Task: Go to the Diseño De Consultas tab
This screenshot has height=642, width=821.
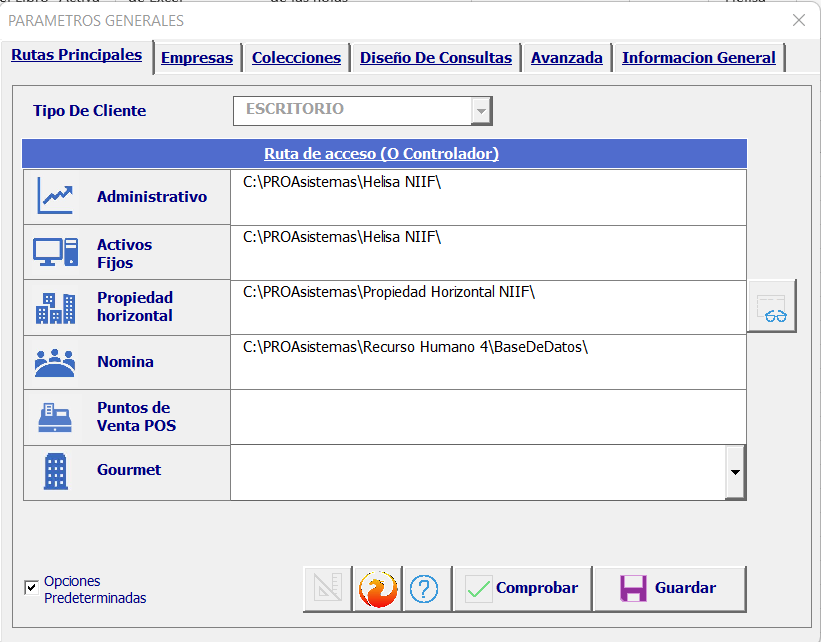Action: click(436, 58)
